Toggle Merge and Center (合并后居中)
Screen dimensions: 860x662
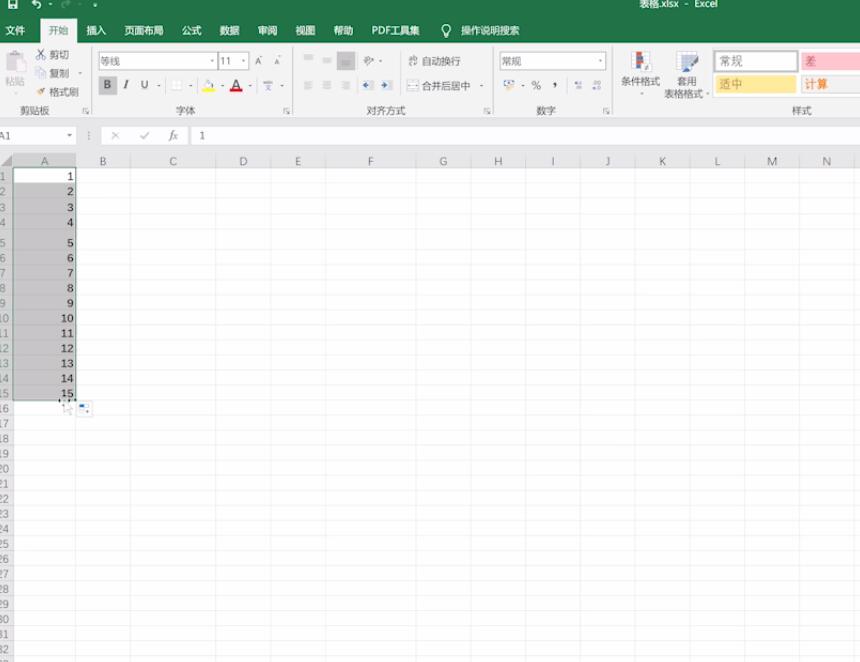tap(439, 86)
